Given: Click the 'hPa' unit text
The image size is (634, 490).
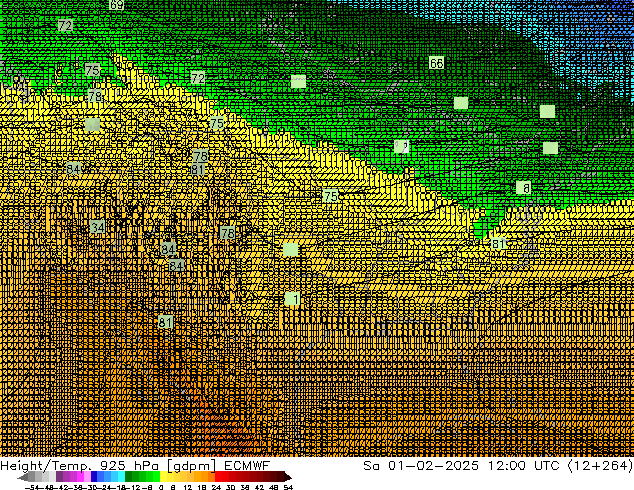Looking at the screenshot, I should (148, 466).
